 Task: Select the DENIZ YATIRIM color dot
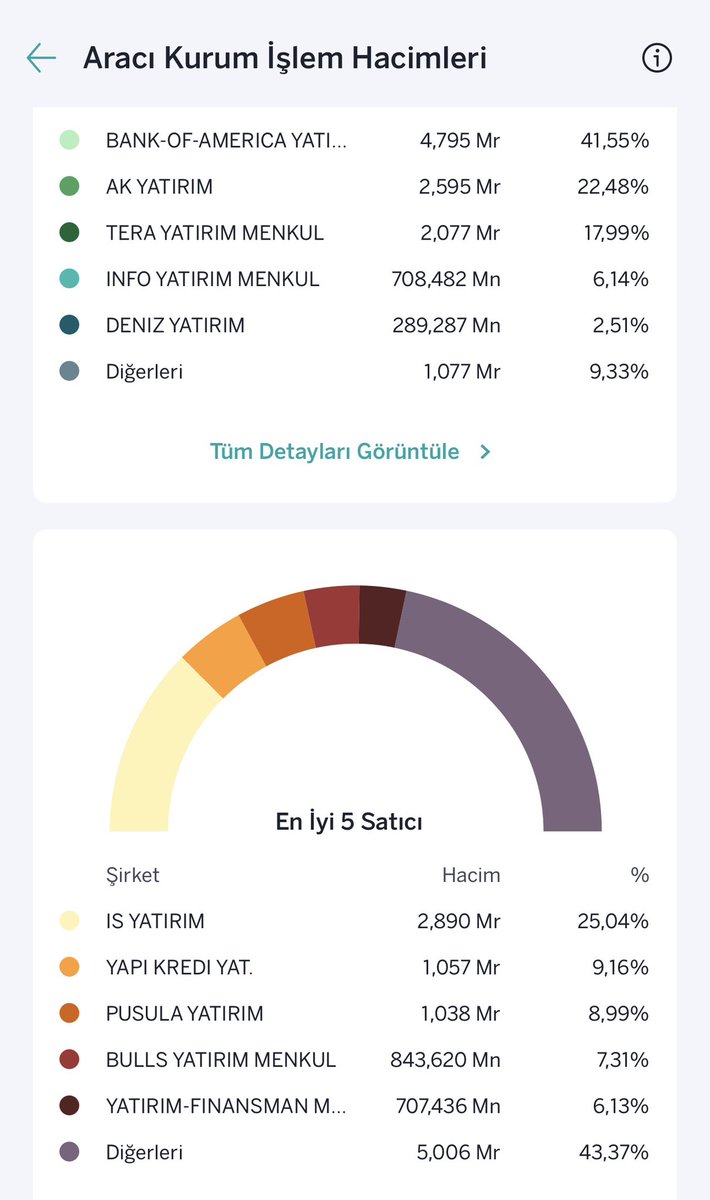(69, 325)
